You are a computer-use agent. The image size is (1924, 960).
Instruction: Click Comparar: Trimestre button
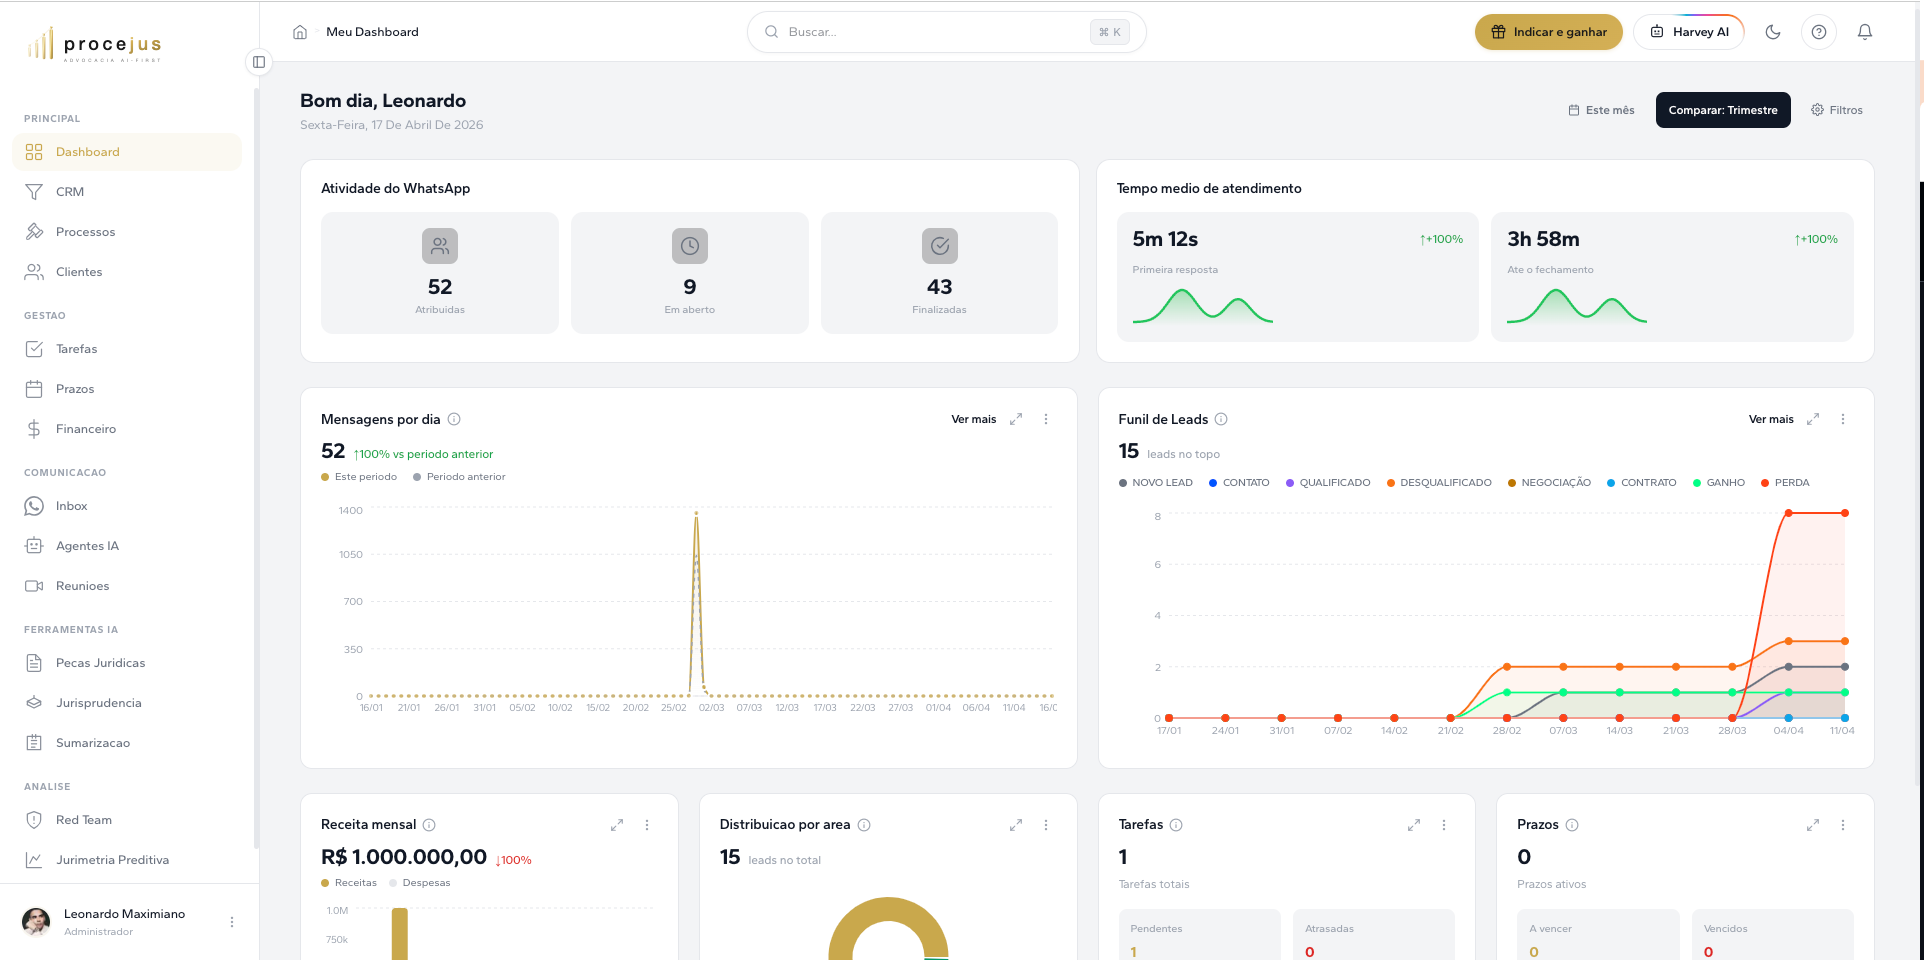point(1723,110)
